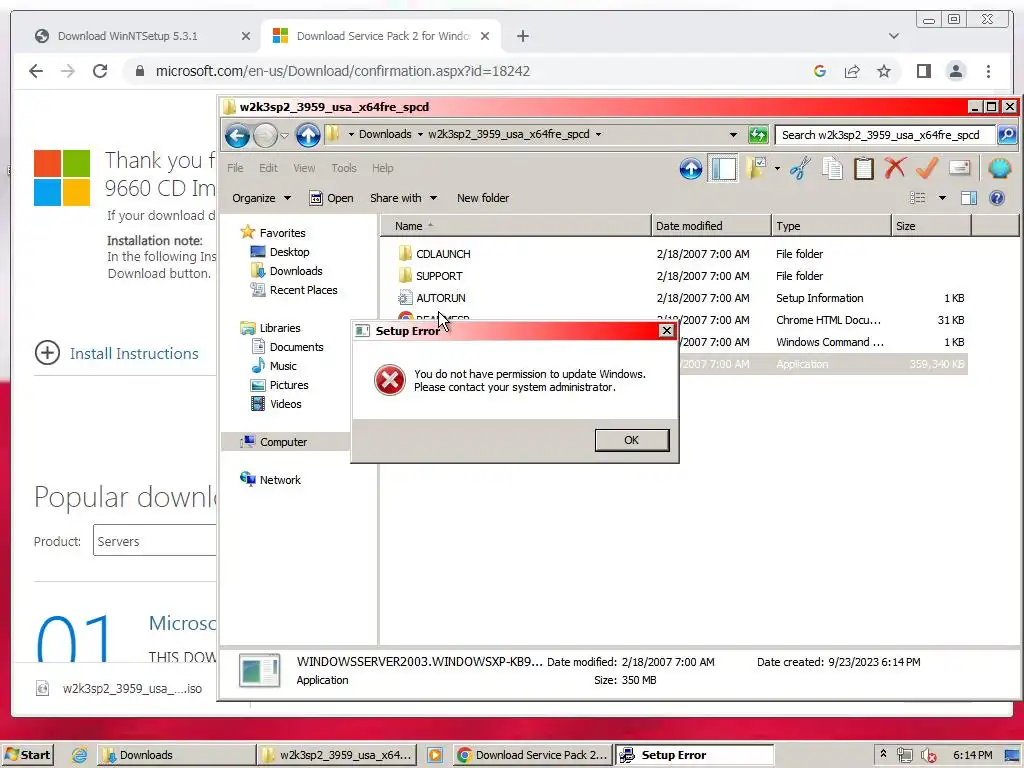
Task: Click Google icon in address bar
Action: [x=820, y=71]
